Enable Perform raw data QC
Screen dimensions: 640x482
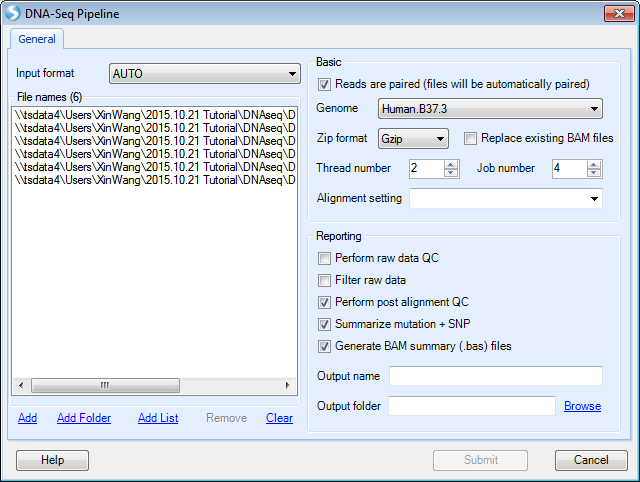click(324, 258)
